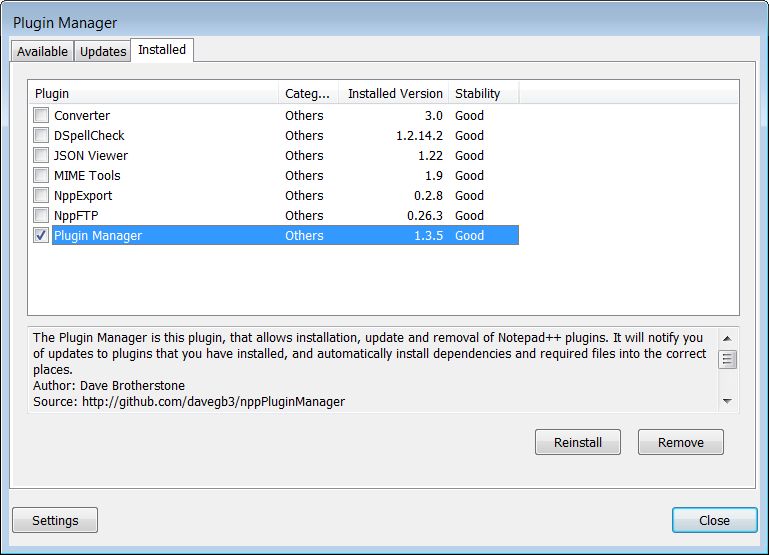Select the MIME Tools plugin name
This screenshot has width=769, height=555.
(x=87, y=176)
